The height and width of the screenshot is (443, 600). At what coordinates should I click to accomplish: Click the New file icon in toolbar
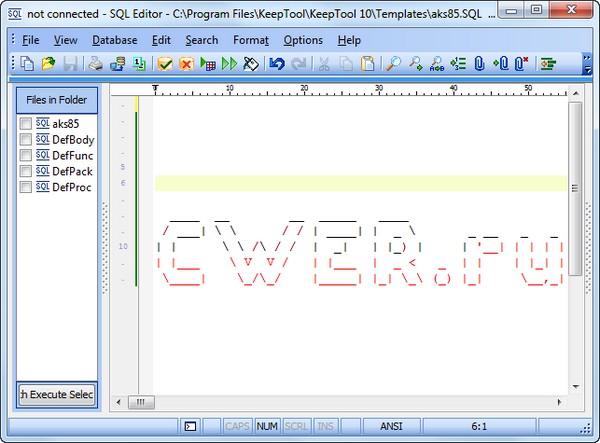click(x=27, y=64)
